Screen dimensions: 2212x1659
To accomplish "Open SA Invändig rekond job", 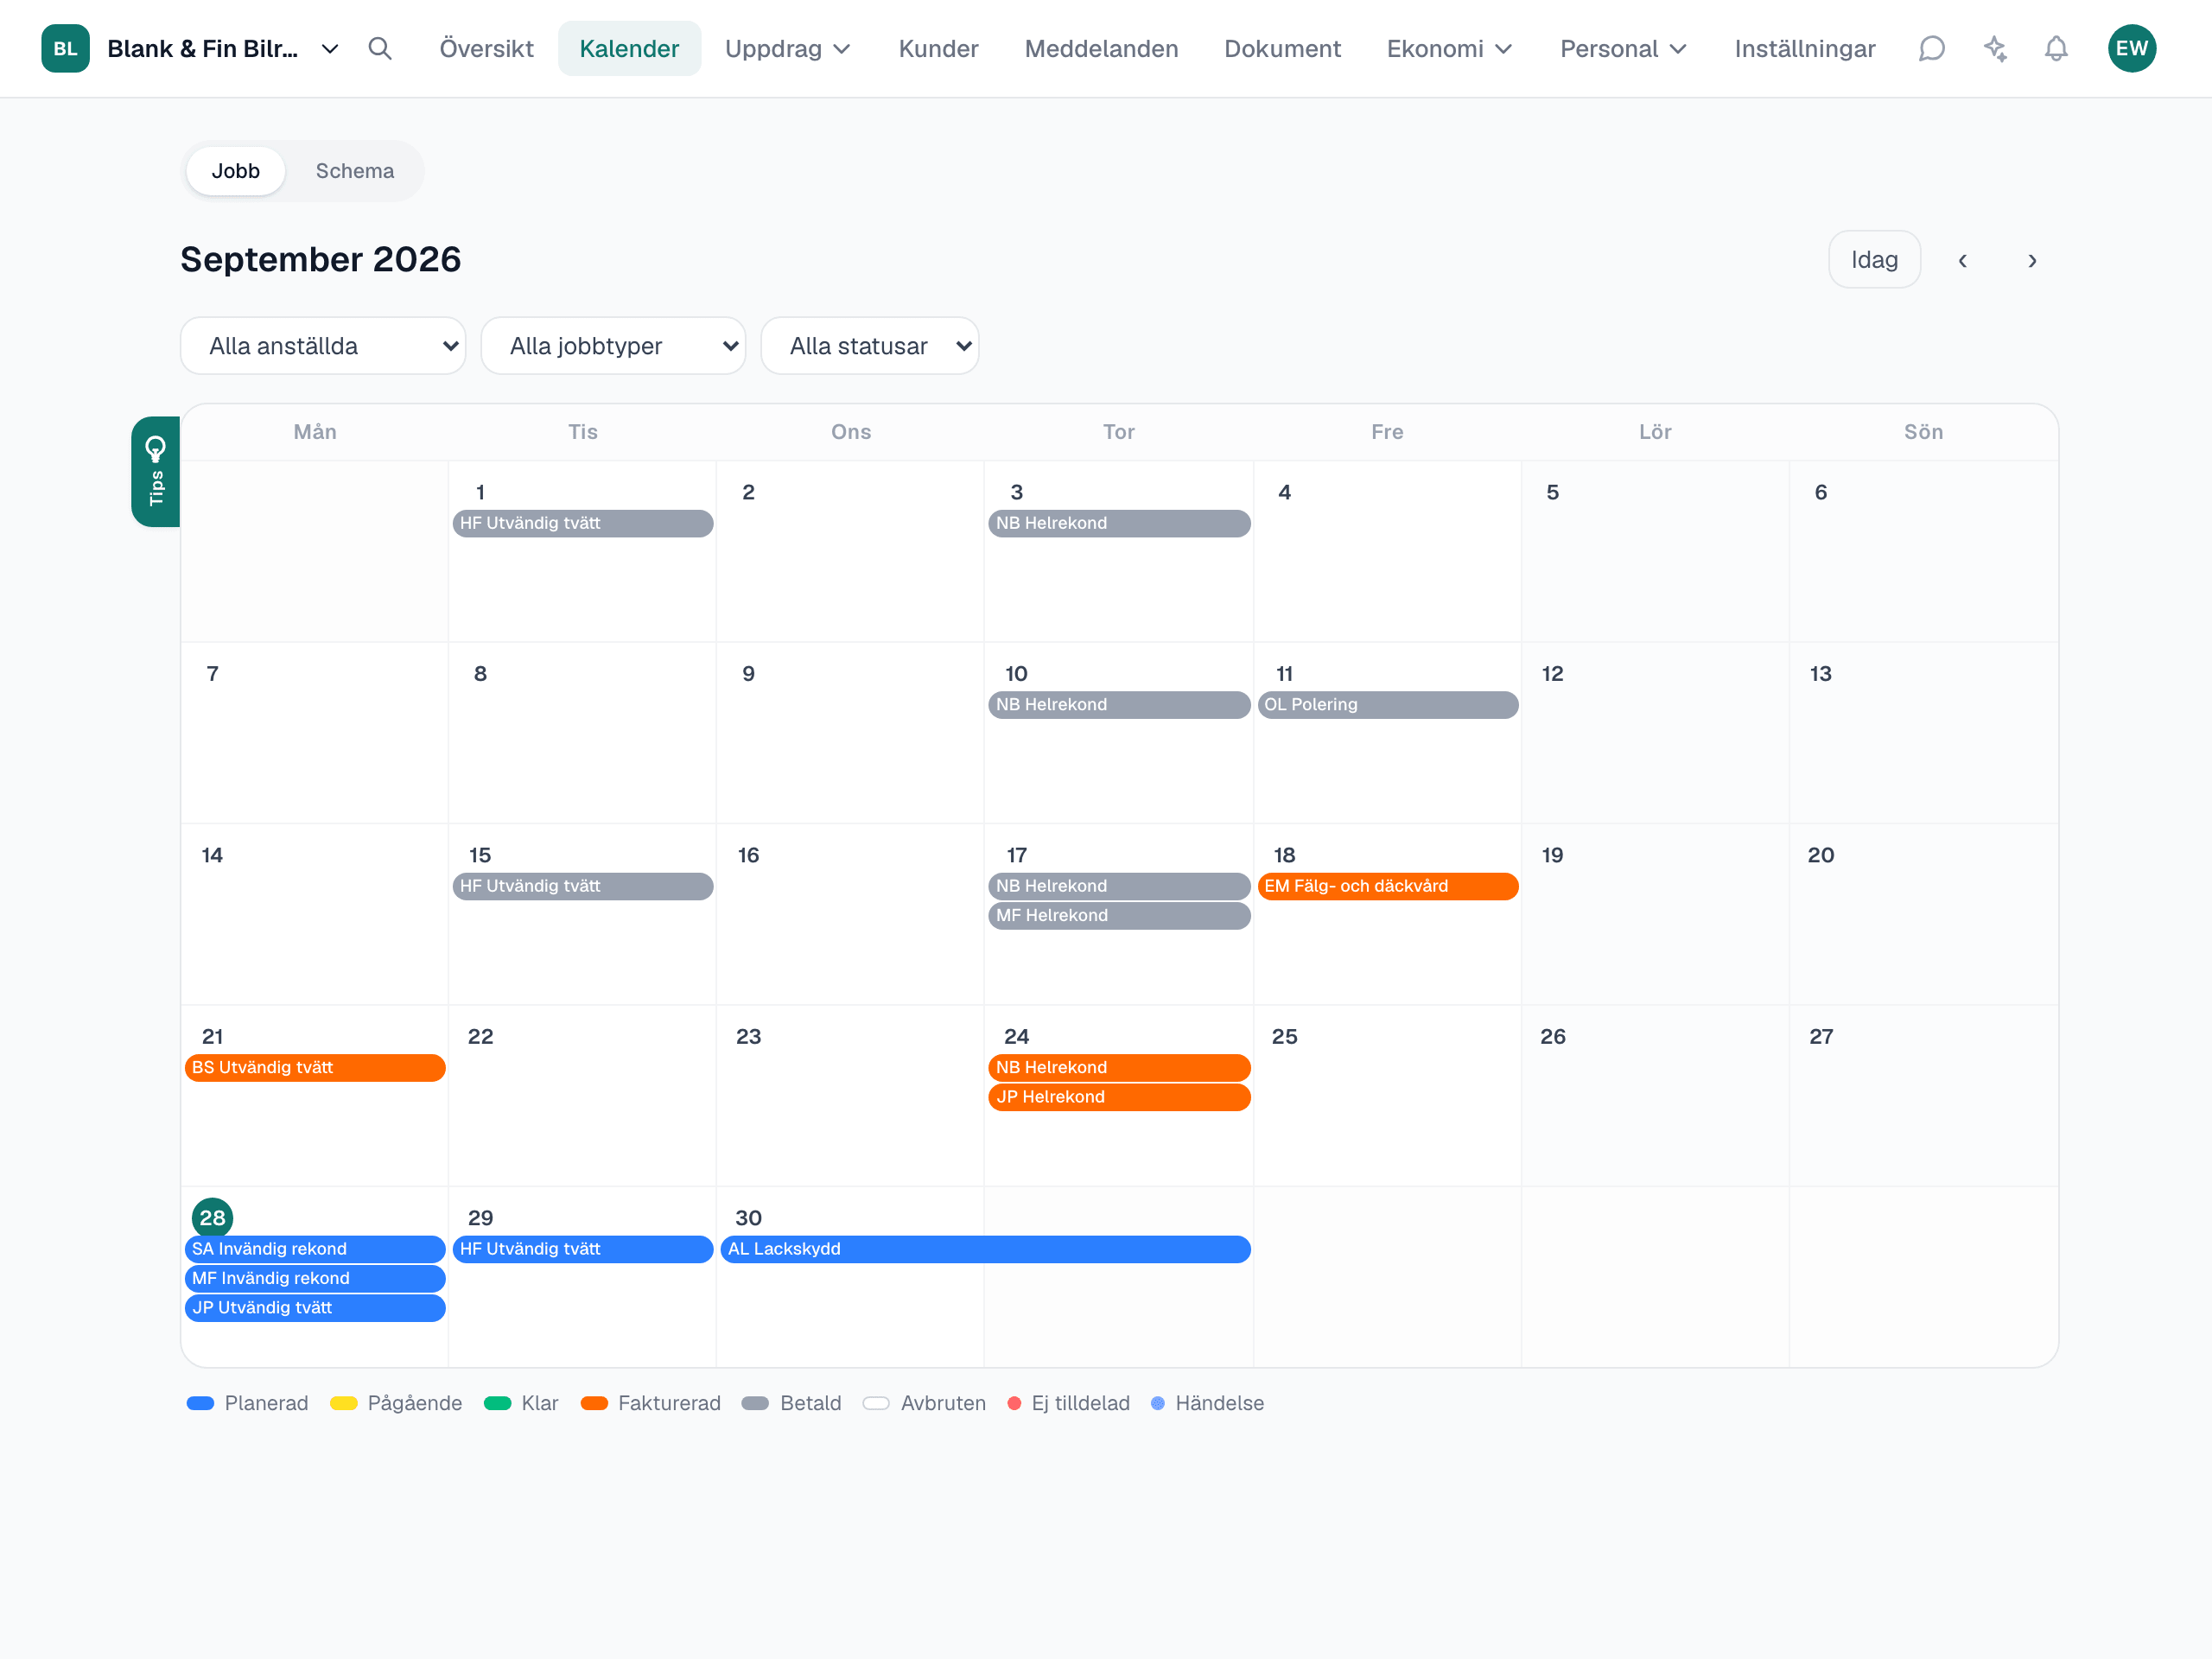I will 315,1249.
